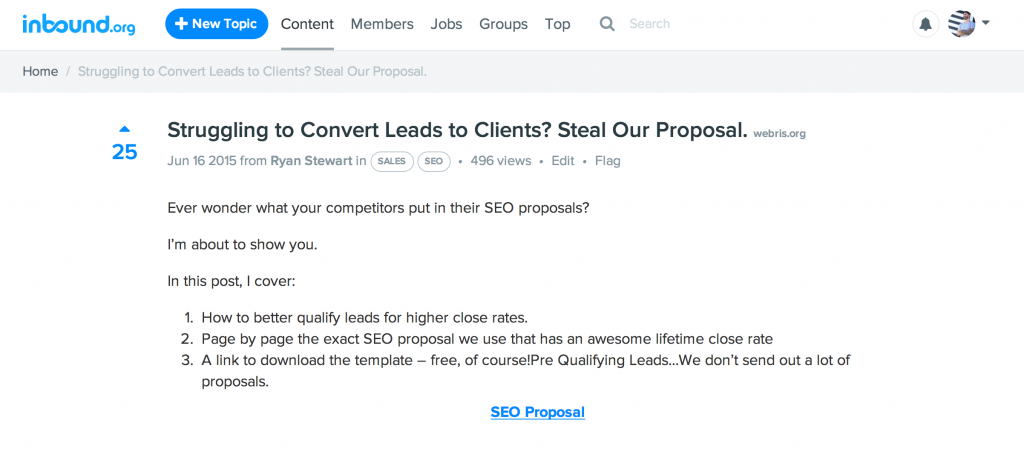Click the New Topic button
Image resolution: width=1024 pixels, height=451 pixels.
pos(216,24)
